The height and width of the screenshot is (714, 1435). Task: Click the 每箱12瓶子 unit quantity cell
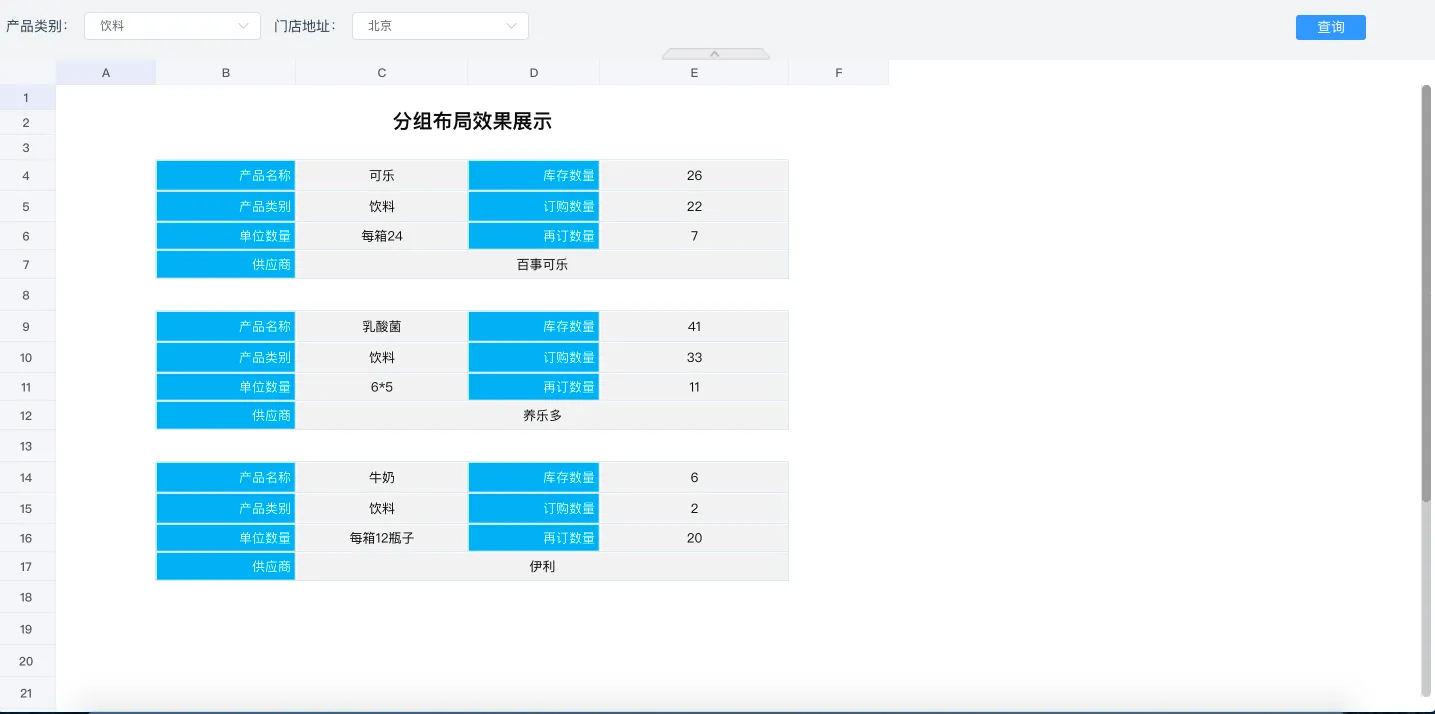(381, 538)
